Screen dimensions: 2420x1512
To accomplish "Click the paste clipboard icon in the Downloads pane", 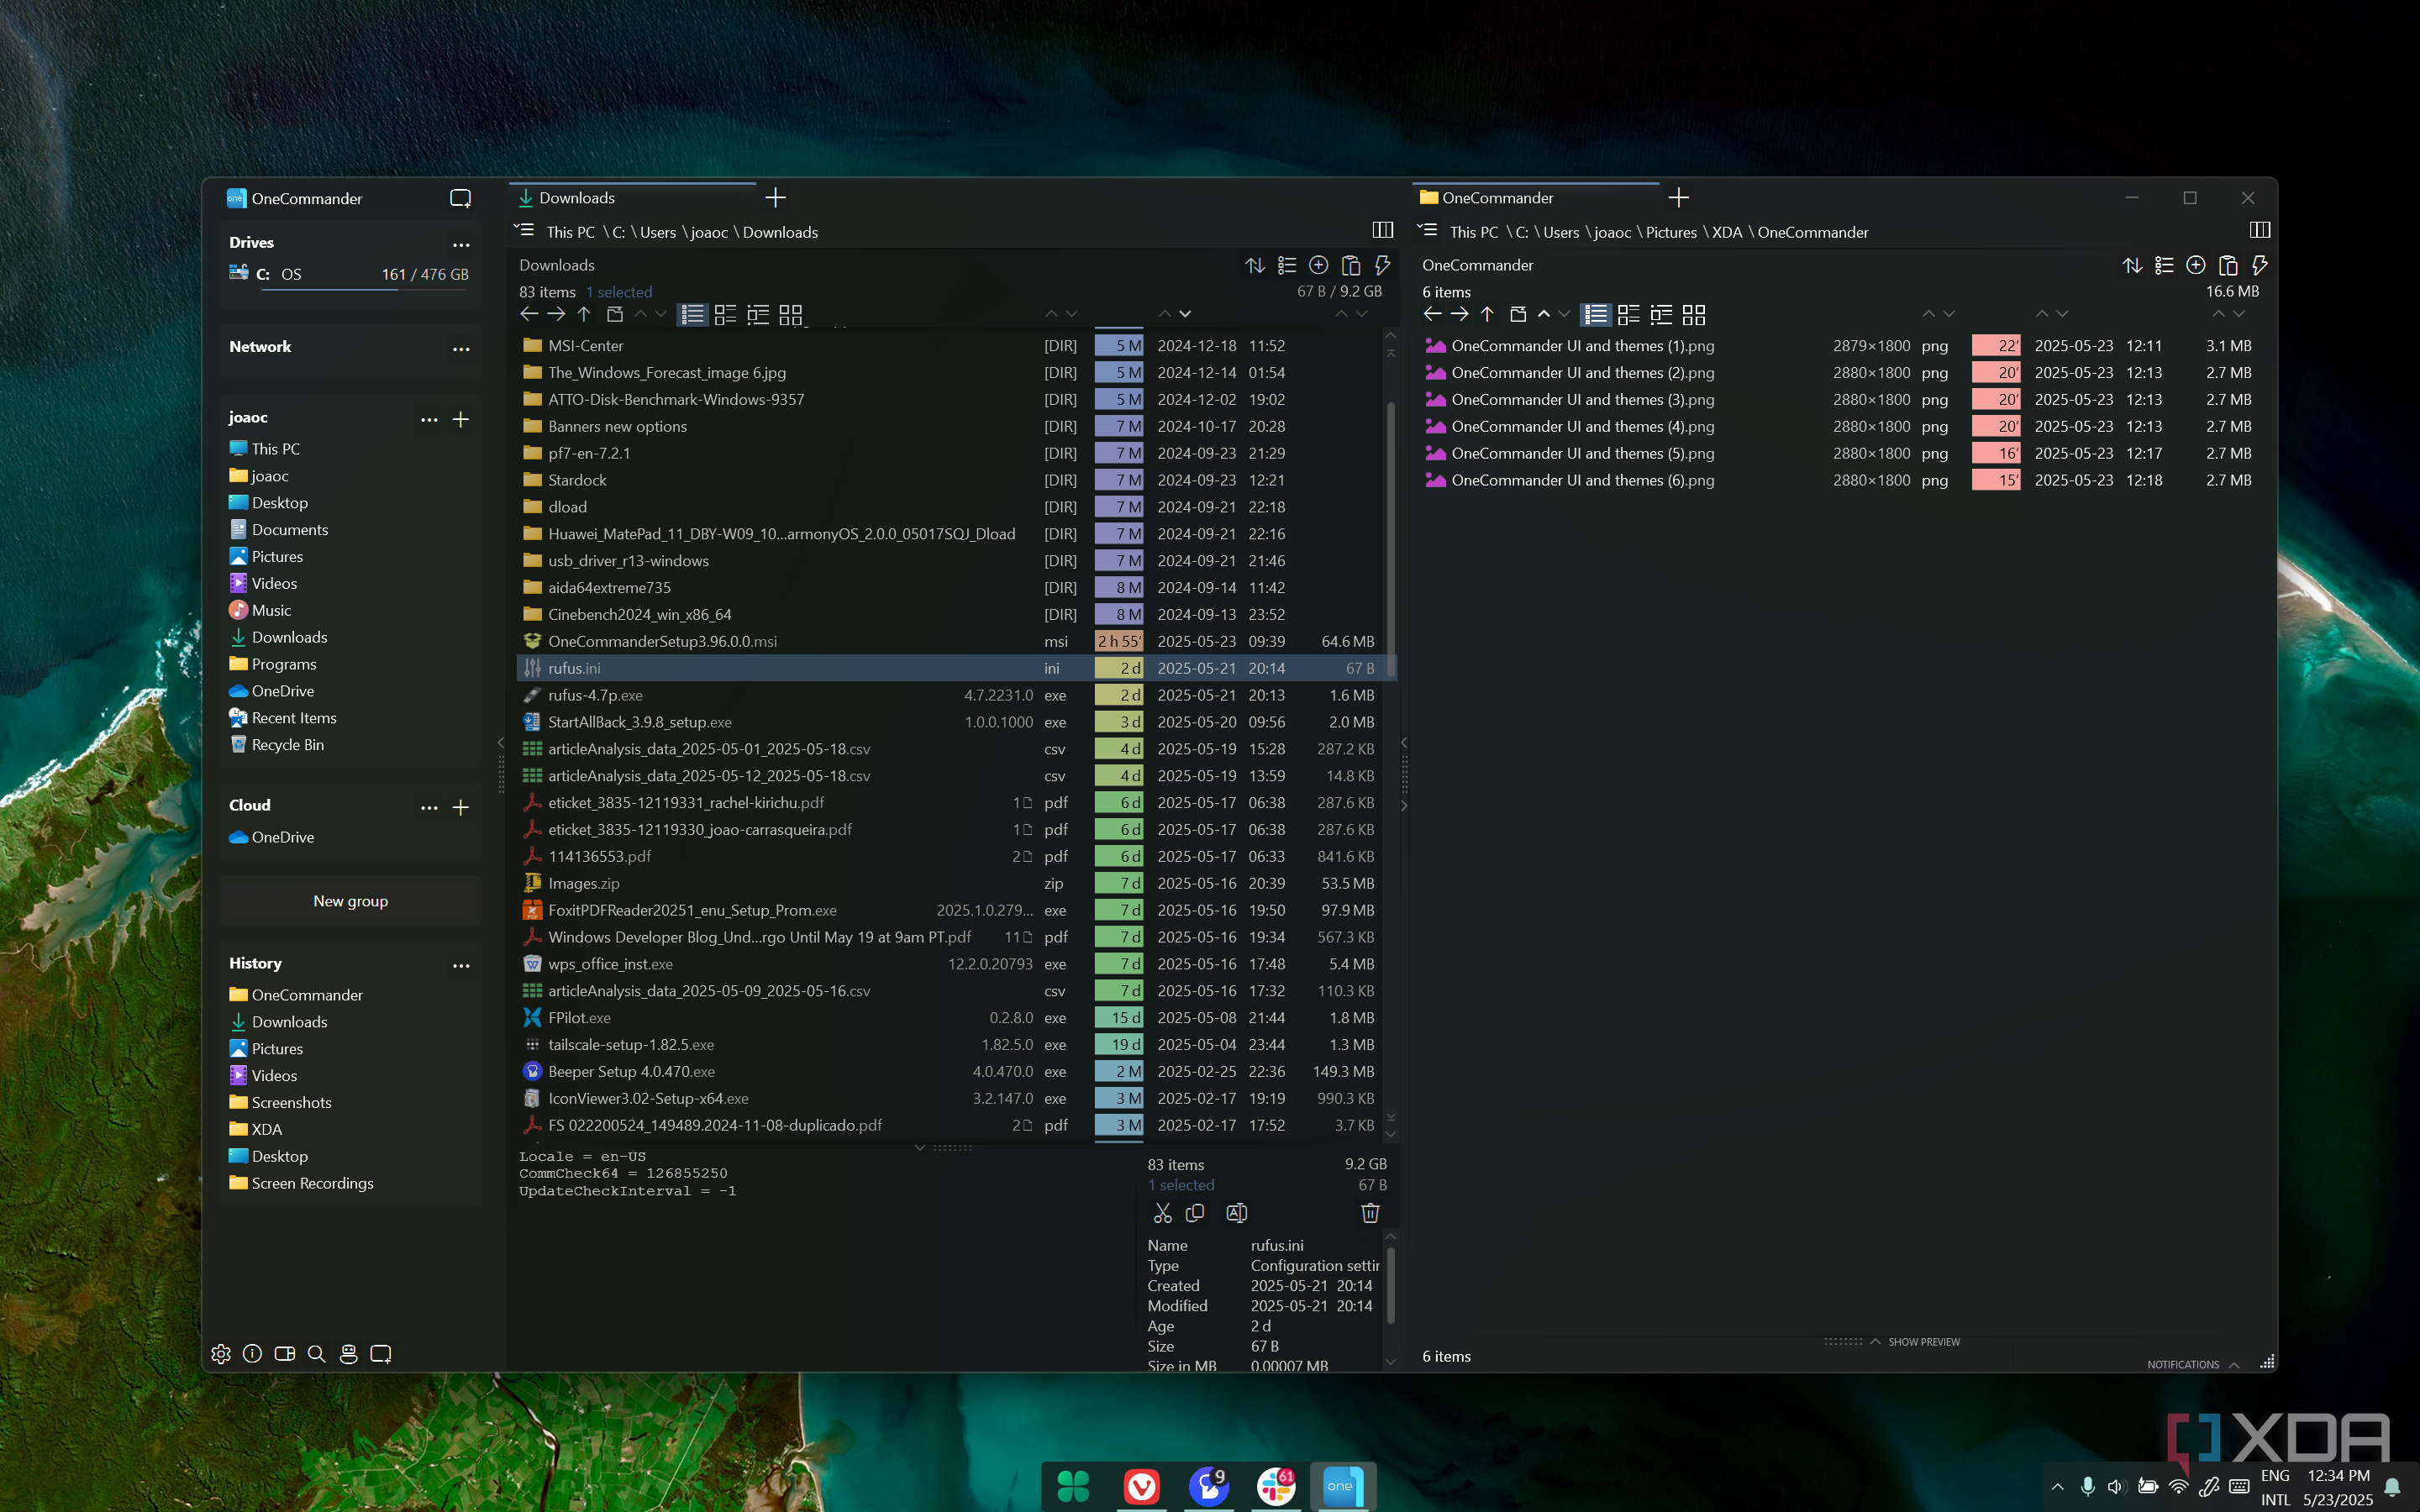I will pyautogui.click(x=1351, y=265).
